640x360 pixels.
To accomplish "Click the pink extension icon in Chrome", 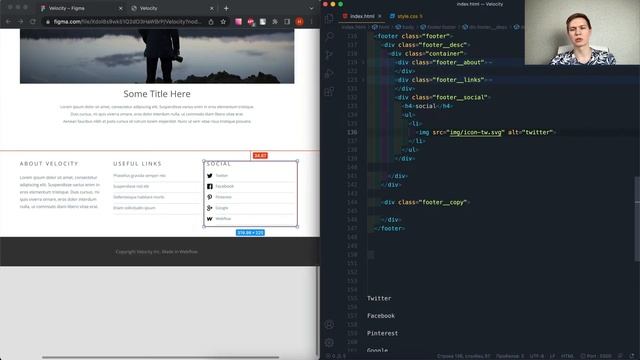I will [x=238, y=22].
